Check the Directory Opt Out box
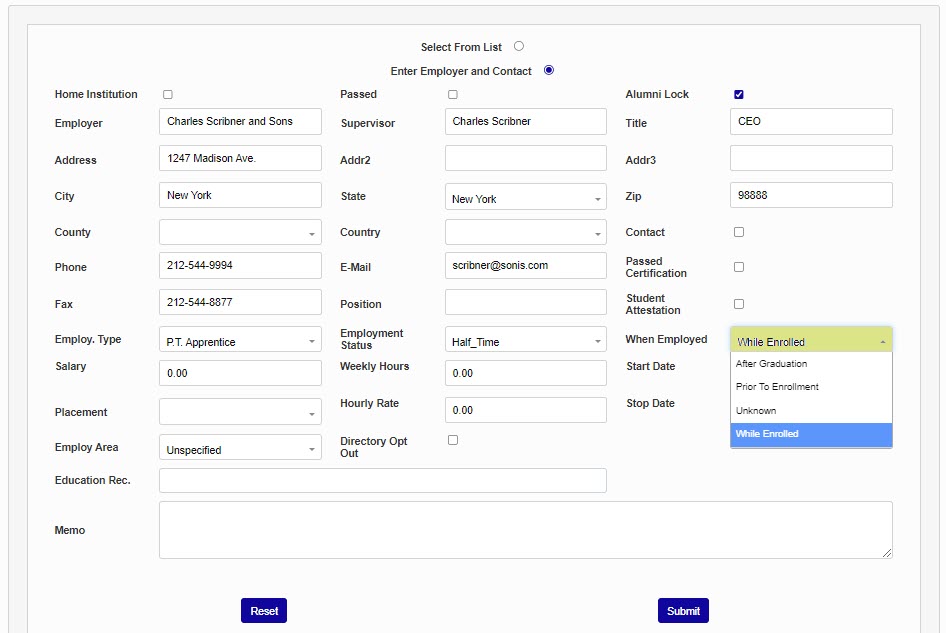This screenshot has width=946, height=633. click(x=453, y=440)
